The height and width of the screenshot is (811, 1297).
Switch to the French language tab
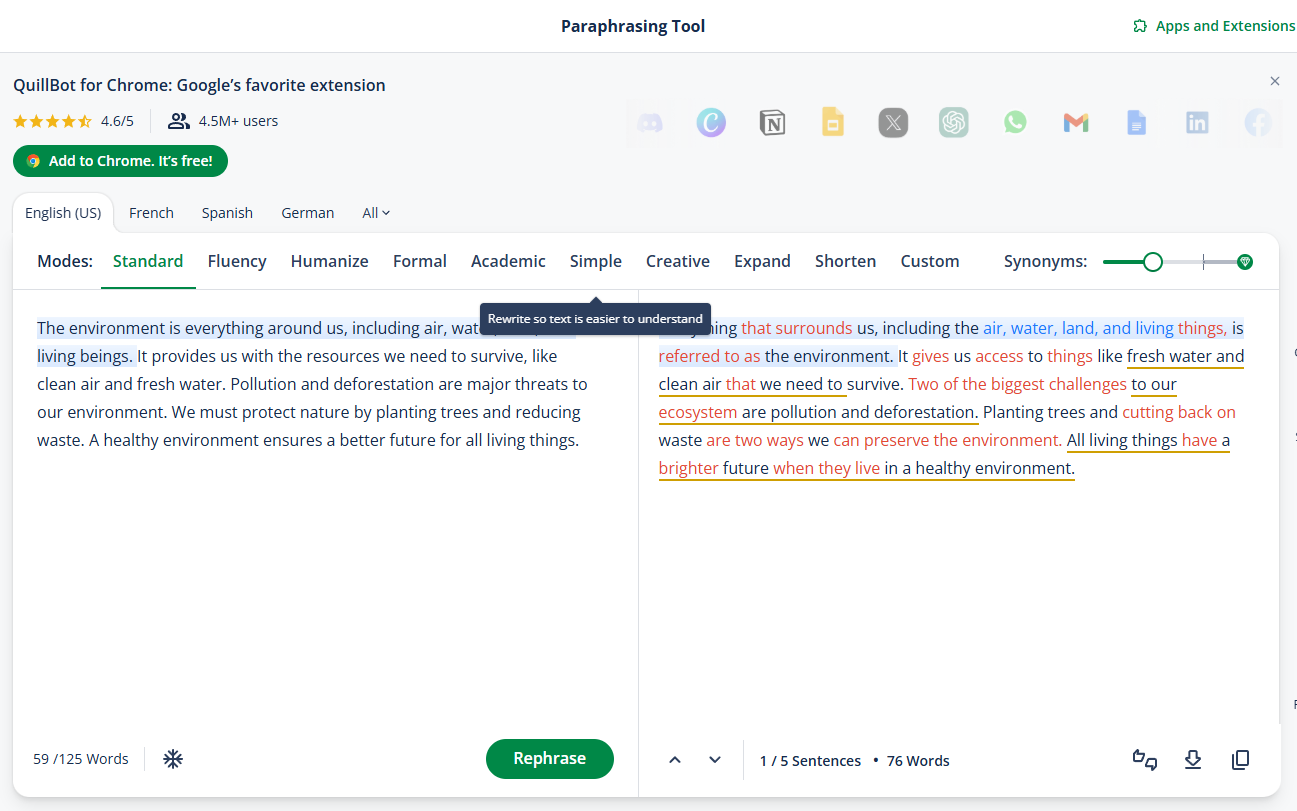pyautogui.click(x=151, y=213)
